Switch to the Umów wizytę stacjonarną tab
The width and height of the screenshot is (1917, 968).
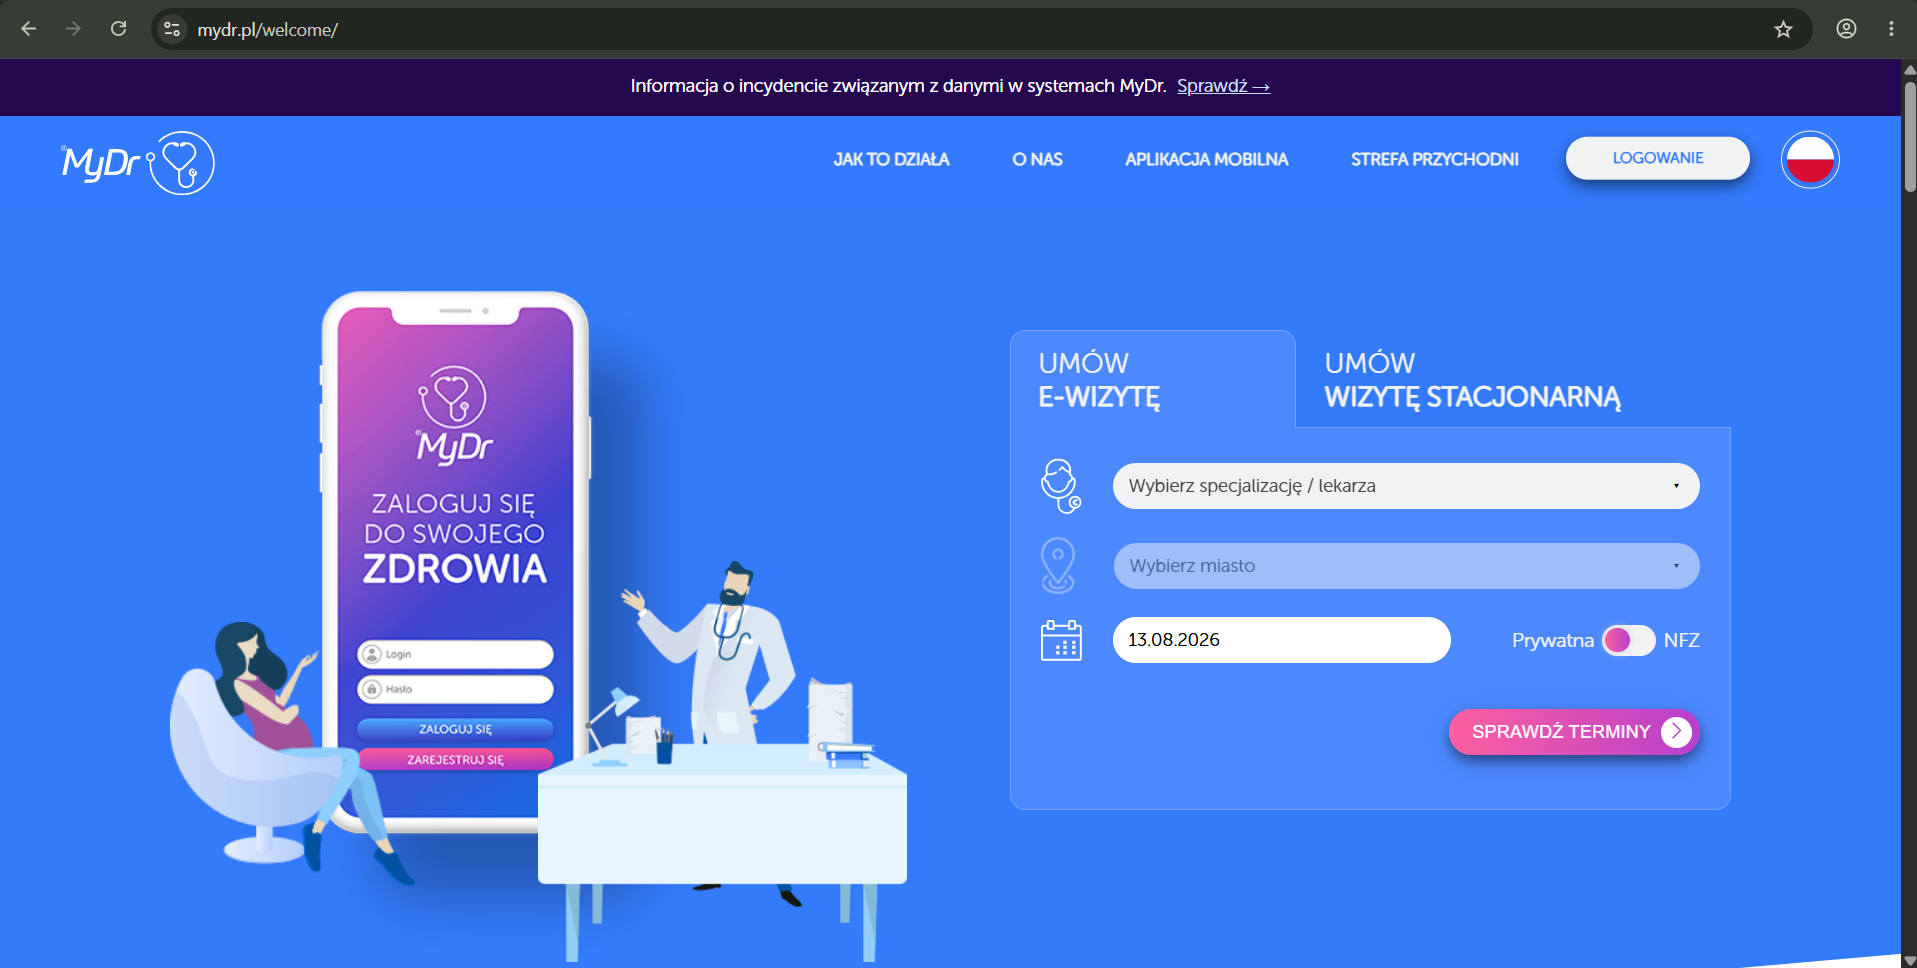tap(1472, 380)
